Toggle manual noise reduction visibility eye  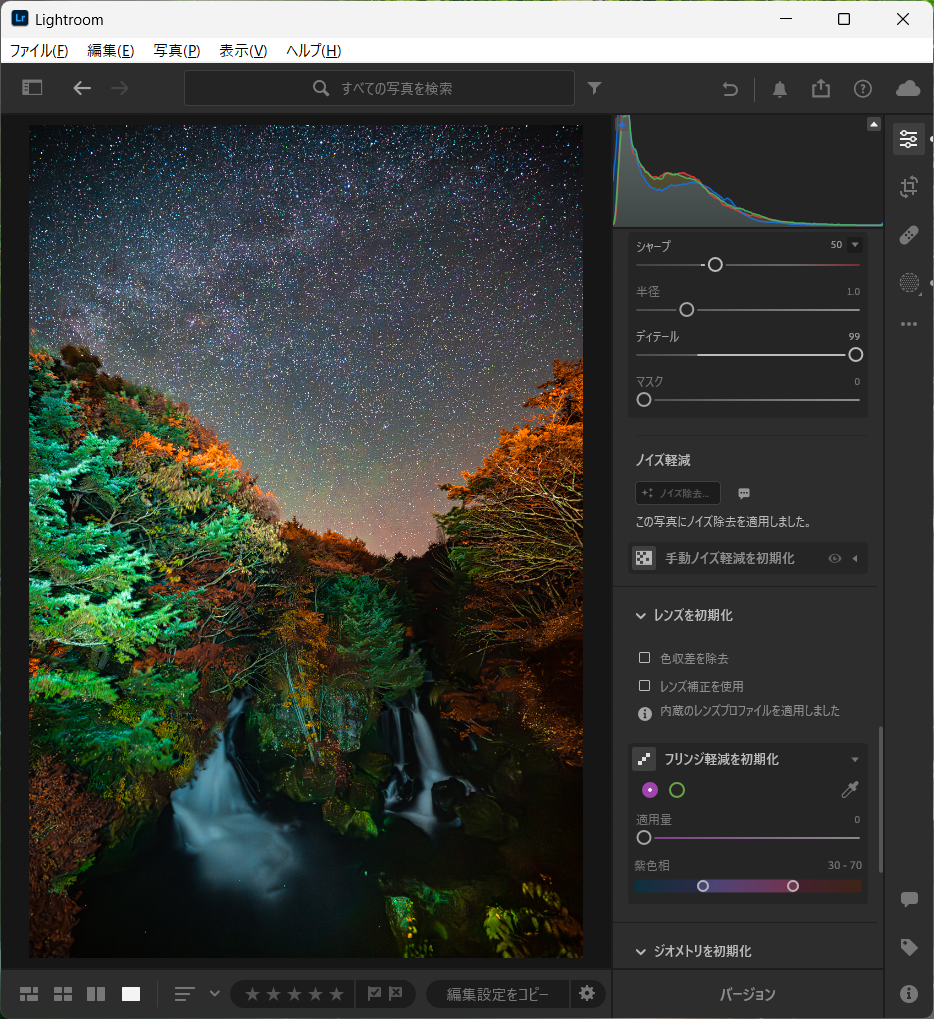(x=835, y=558)
